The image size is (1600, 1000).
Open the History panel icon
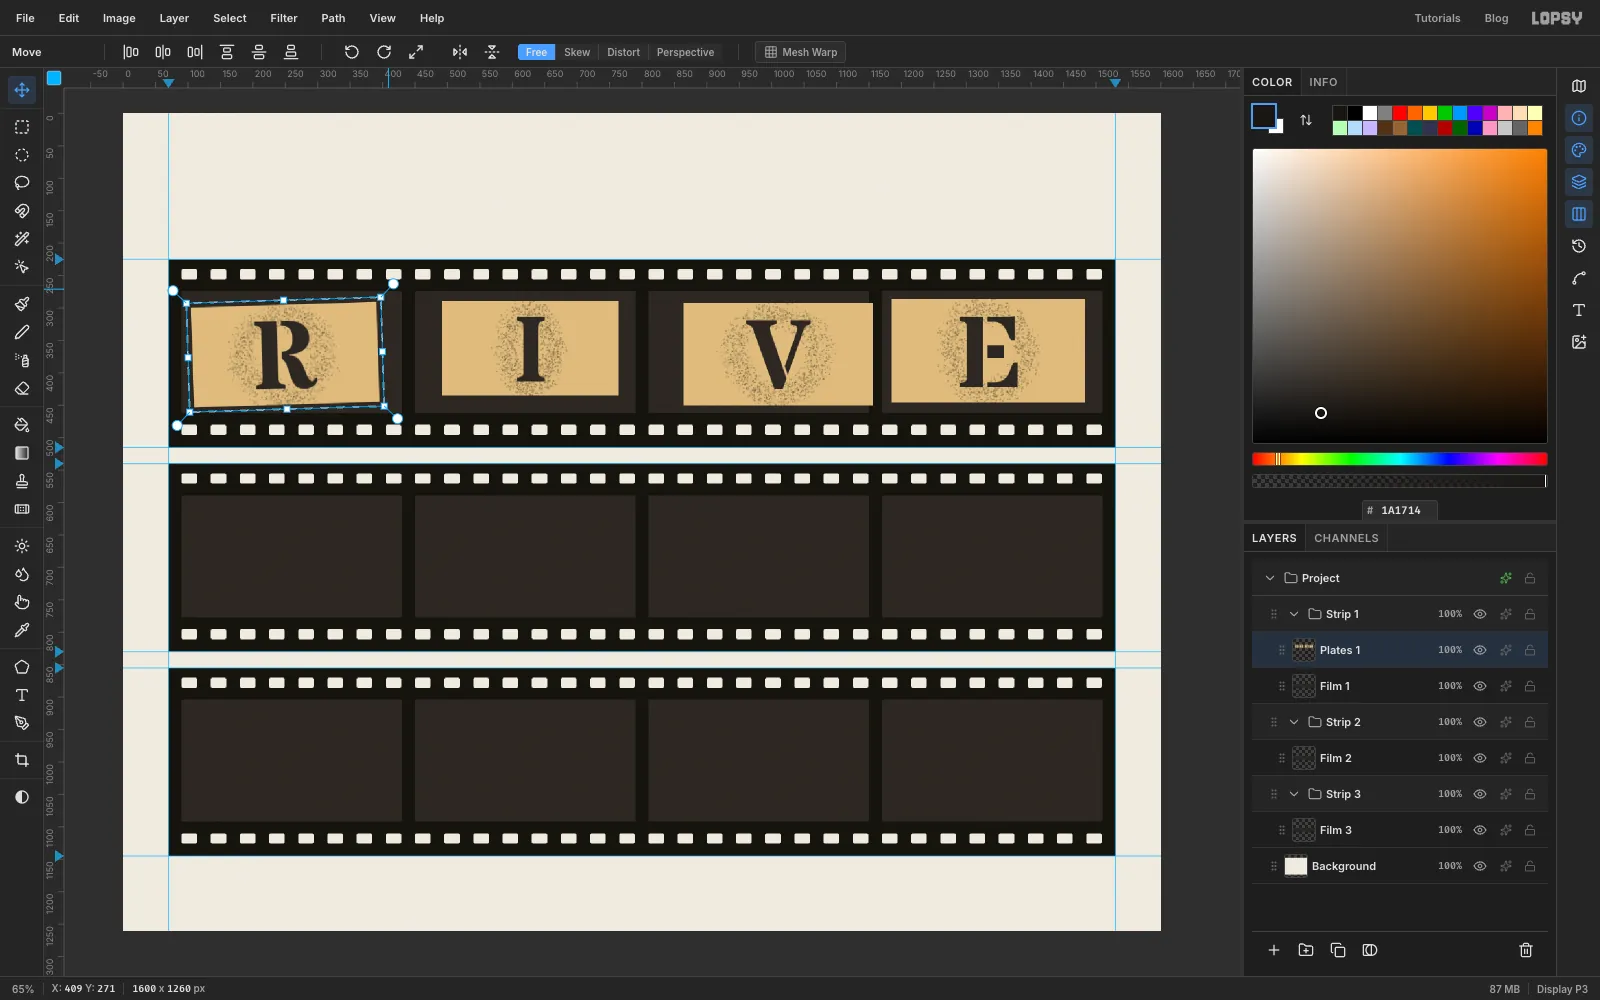click(x=1579, y=246)
